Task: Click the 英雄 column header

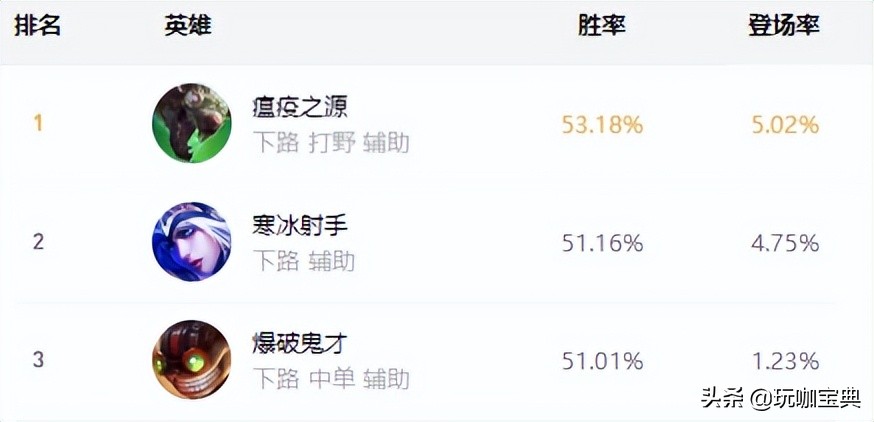Action: tap(188, 26)
